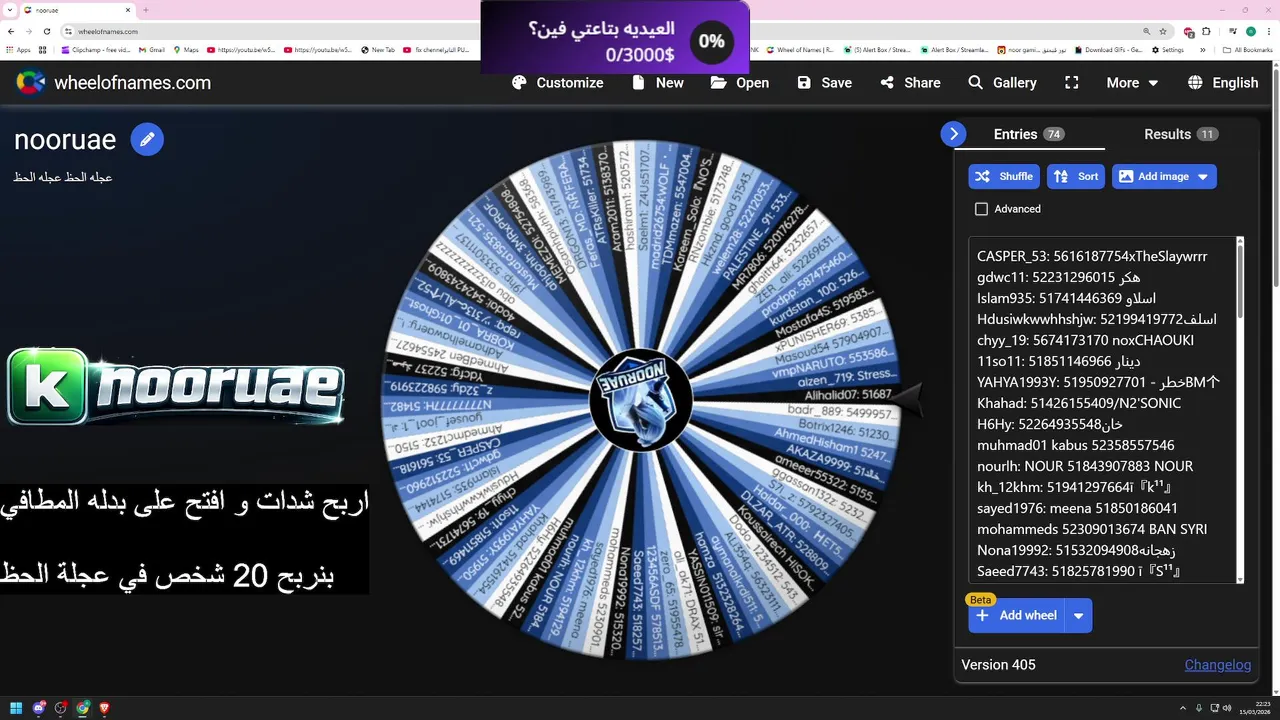Share the wheel

(x=910, y=83)
